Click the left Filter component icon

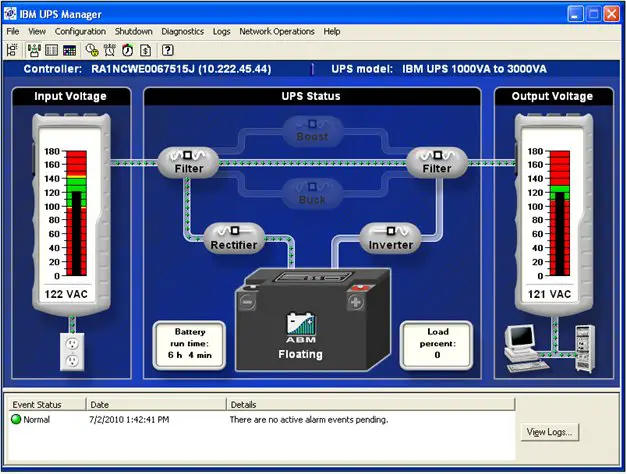click(x=187, y=161)
